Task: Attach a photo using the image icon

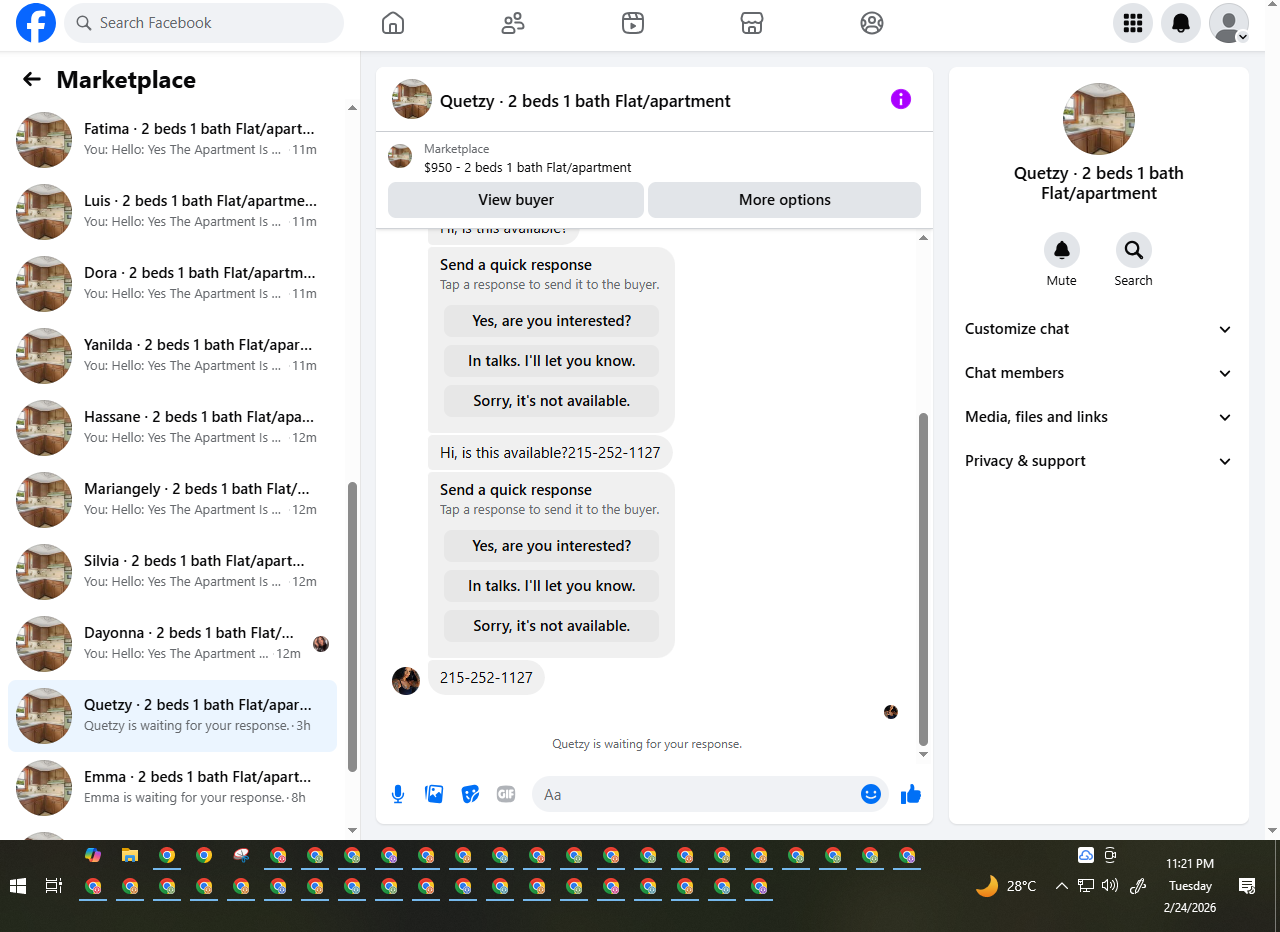Action: pos(434,794)
